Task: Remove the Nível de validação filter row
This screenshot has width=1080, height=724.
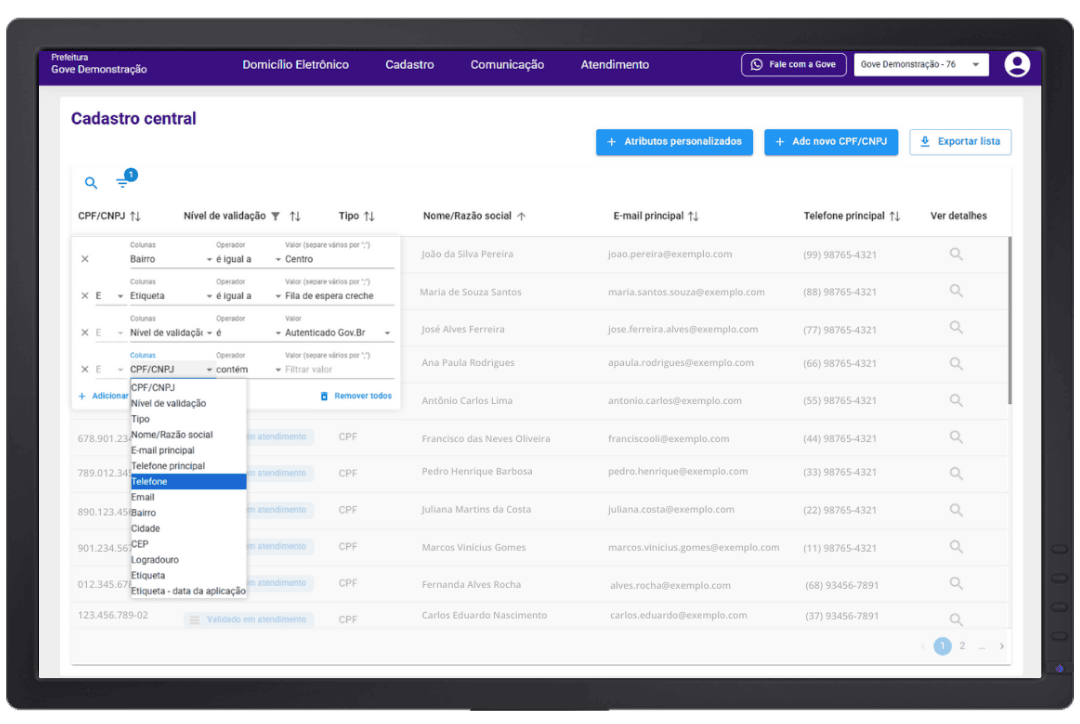Action: [85, 333]
